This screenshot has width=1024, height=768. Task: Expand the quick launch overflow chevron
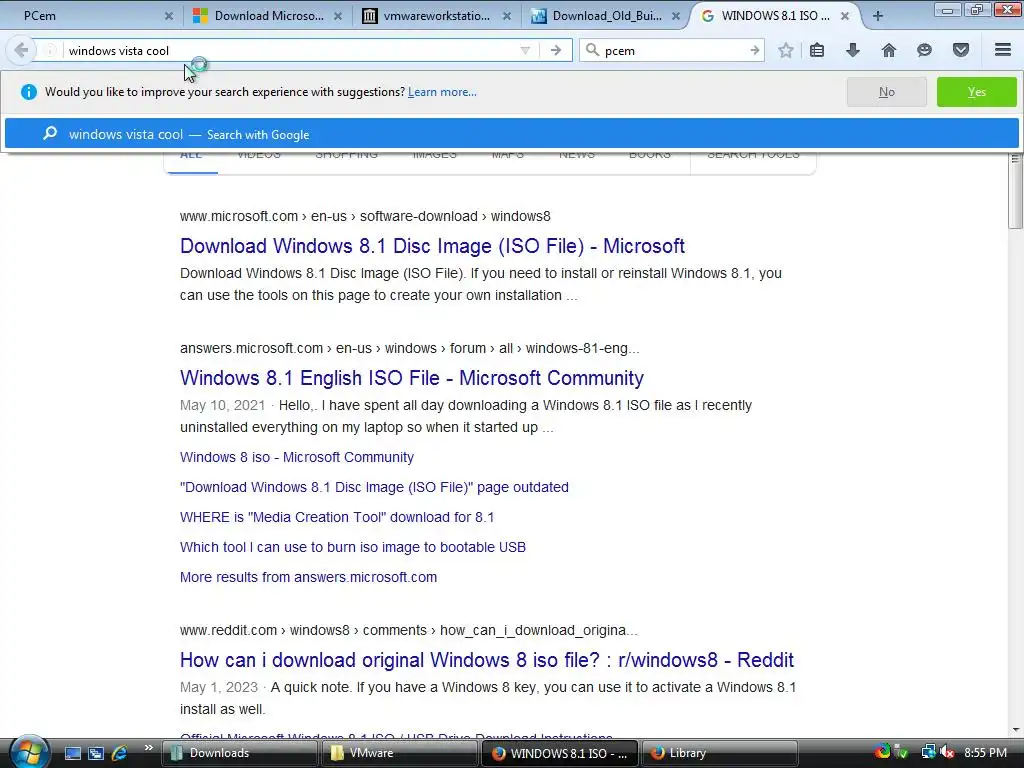click(x=148, y=748)
